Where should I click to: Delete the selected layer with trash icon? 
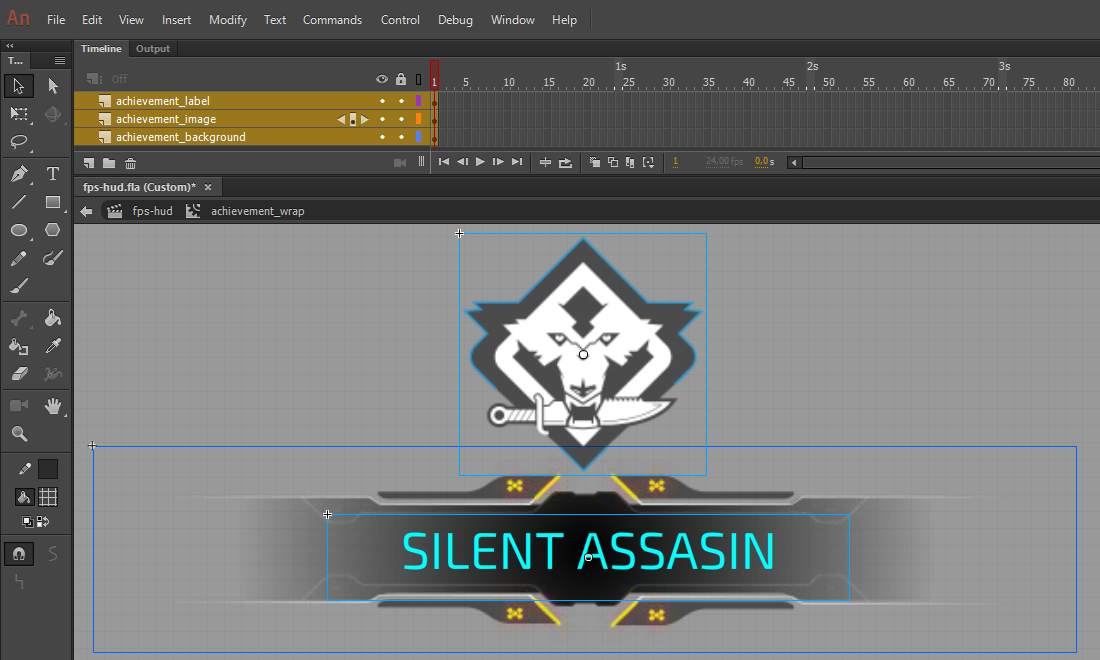pos(130,163)
